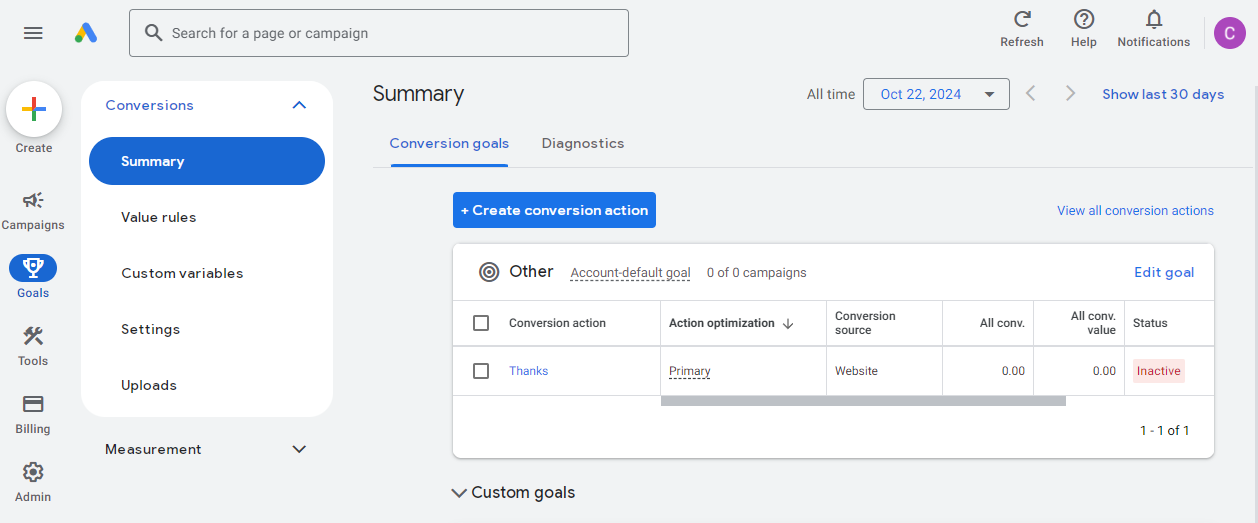
Task: Click Create conversion action button
Action: pyautogui.click(x=554, y=210)
